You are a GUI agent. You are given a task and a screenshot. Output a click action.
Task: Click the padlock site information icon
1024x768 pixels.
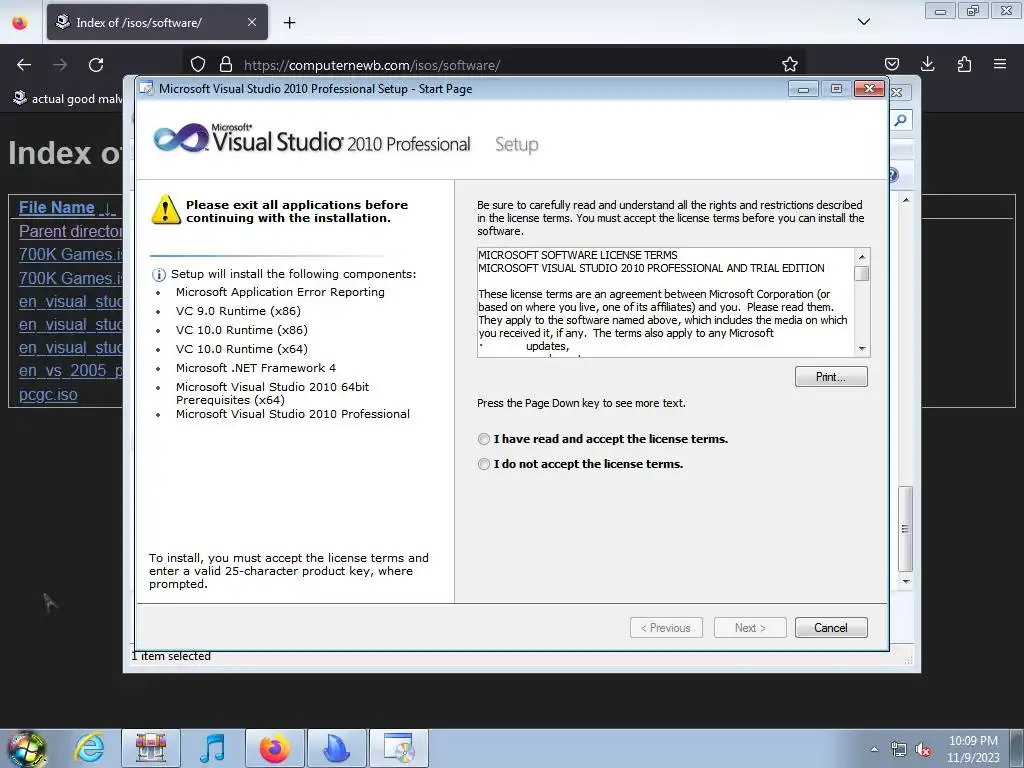[226, 65]
